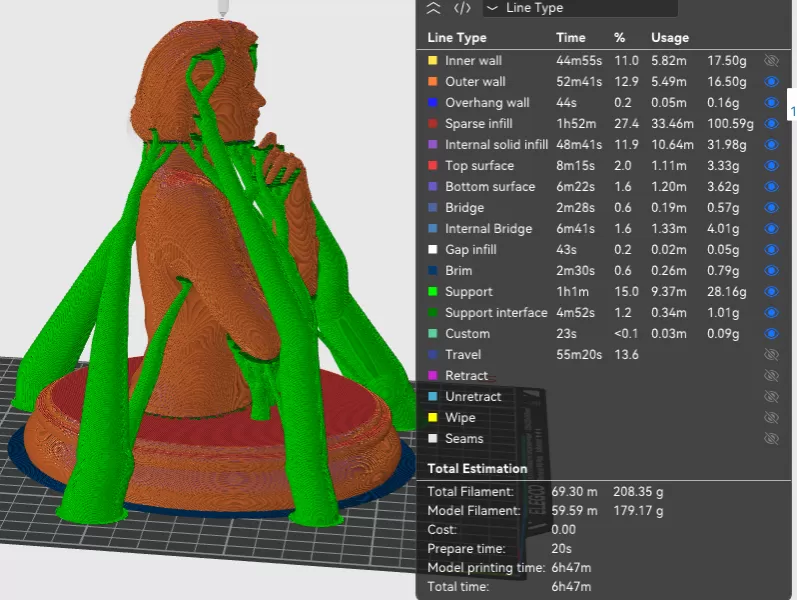The image size is (797, 600).
Task: Click the Support interface label
Action: tap(496, 313)
